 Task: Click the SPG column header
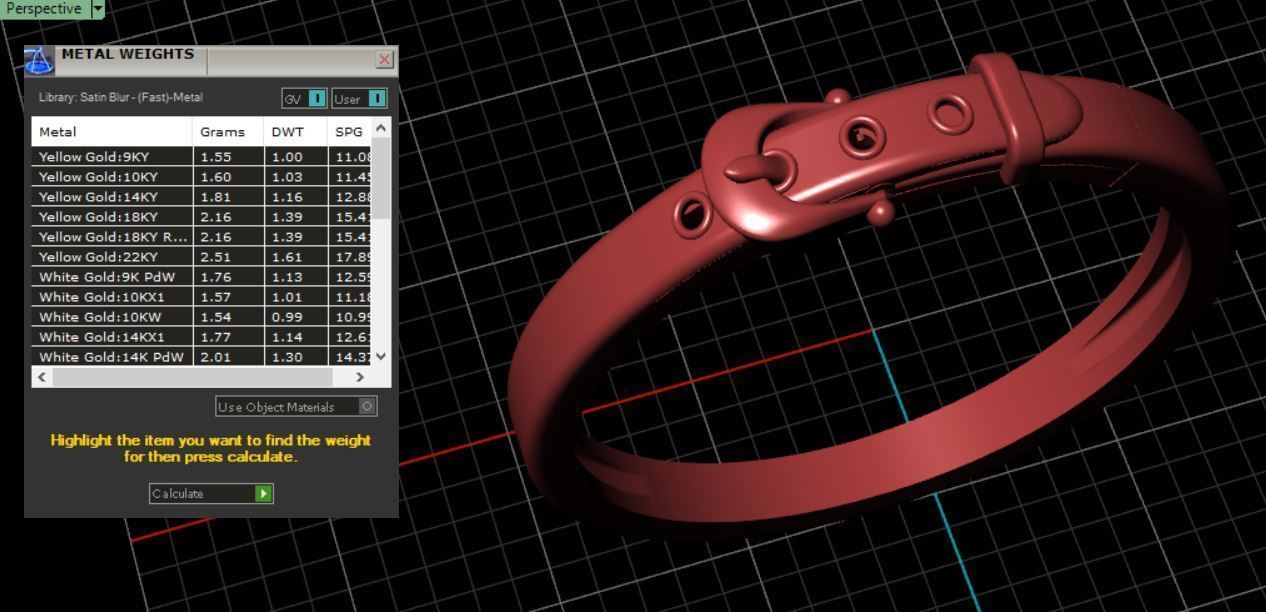pyautogui.click(x=349, y=132)
